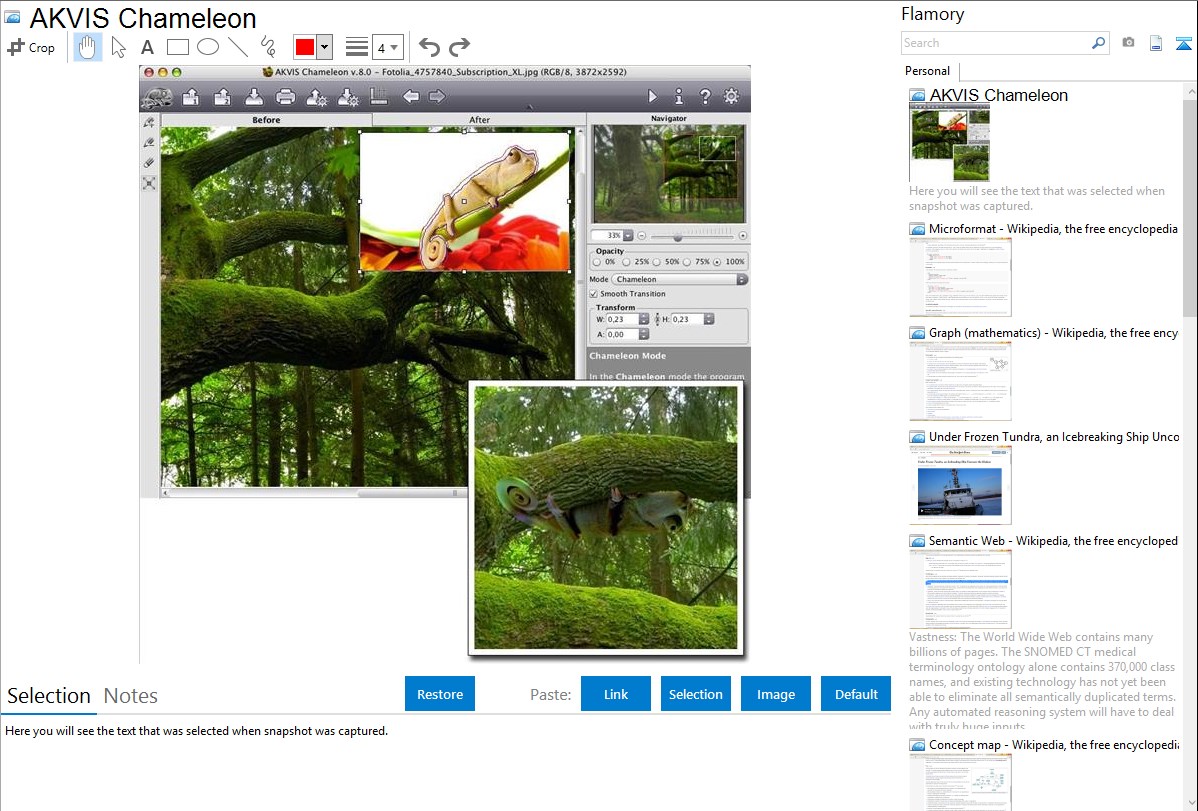Open the Selection tab
This screenshot has width=1198, height=811.
pyautogui.click(x=49, y=696)
